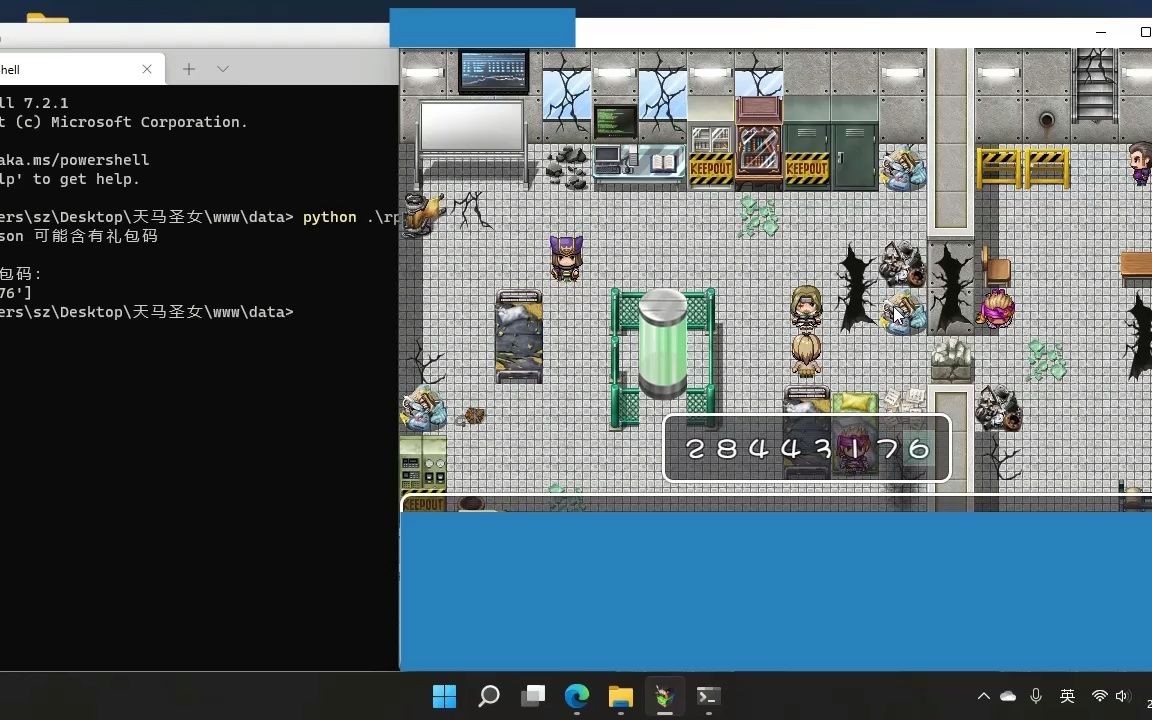Maximize the game window
1152x720 pixels.
[1145, 32]
